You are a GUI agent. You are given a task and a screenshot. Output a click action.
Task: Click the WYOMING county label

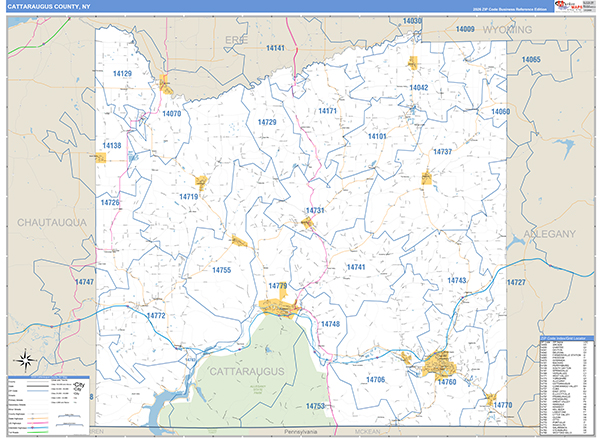[x=506, y=30]
